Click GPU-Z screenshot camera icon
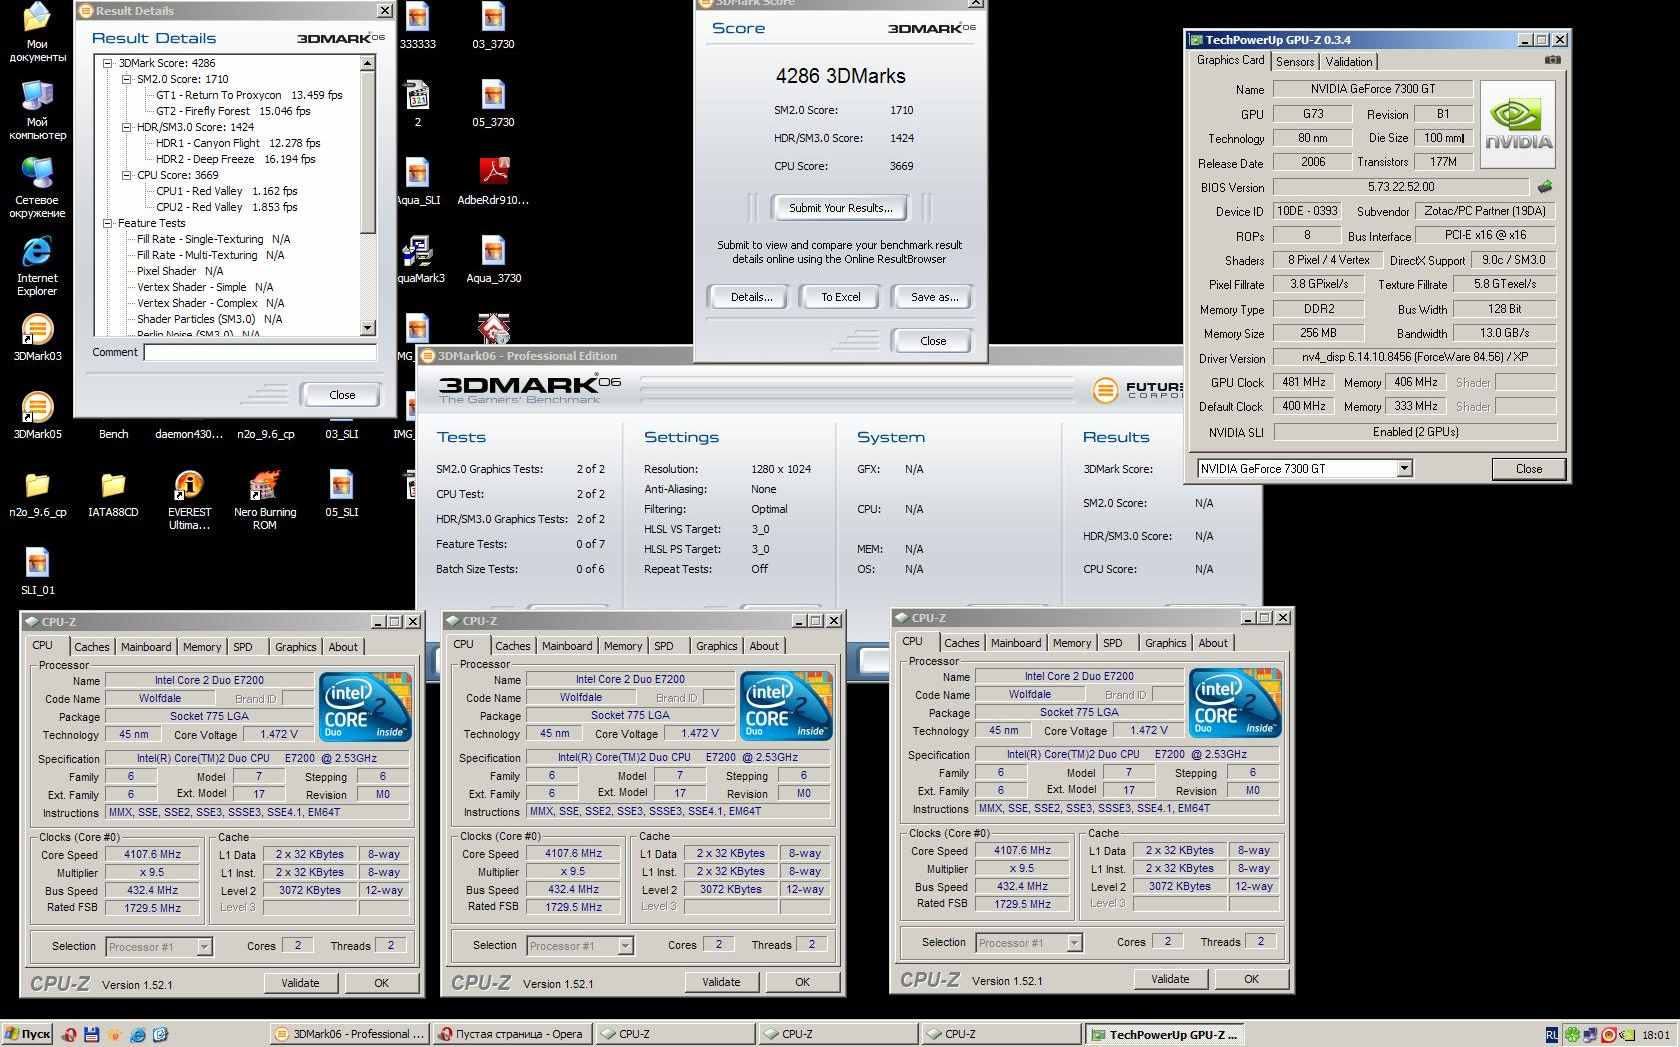This screenshot has width=1680, height=1047. point(1552,60)
